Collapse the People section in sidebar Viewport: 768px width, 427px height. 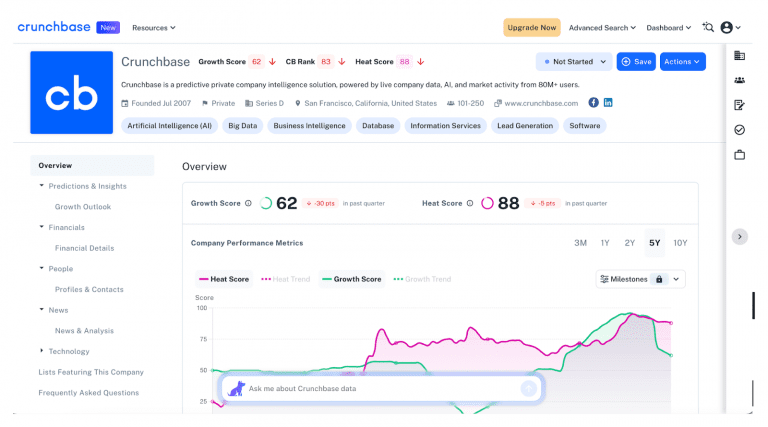click(42, 268)
